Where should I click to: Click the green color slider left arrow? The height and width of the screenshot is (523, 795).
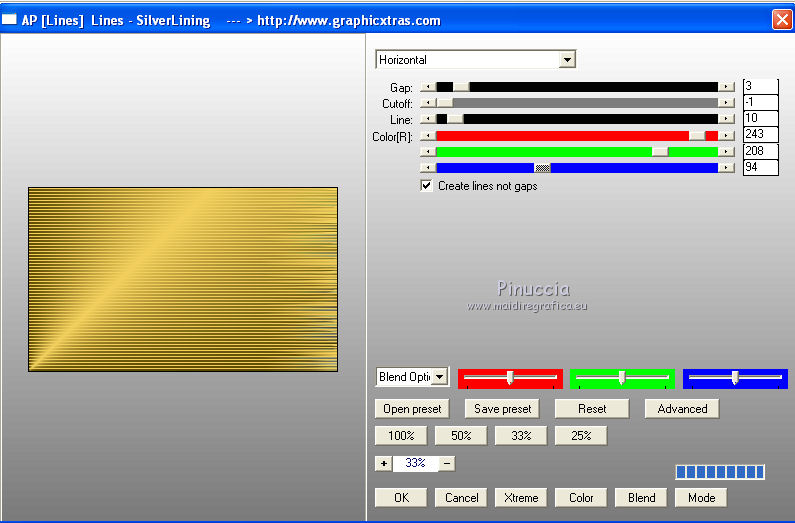coord(428,152)
